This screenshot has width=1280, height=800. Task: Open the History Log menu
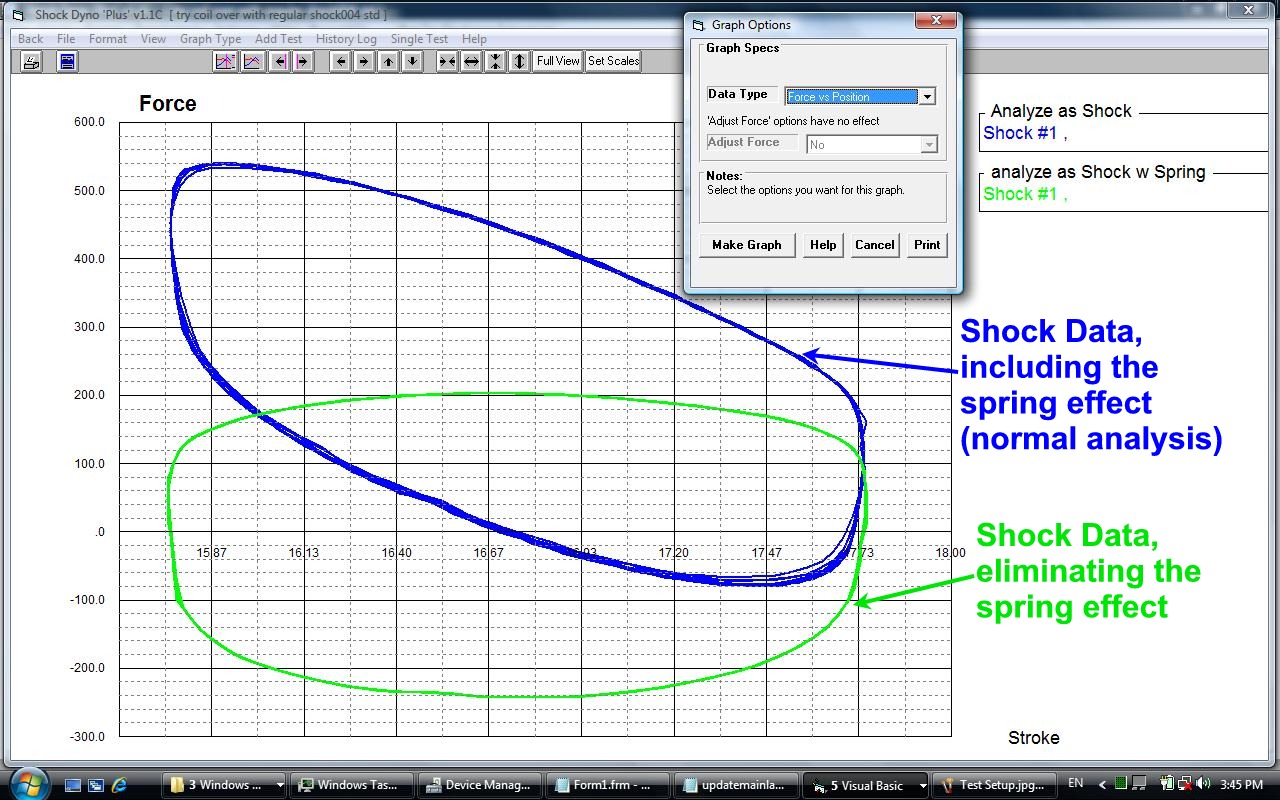coord(346,39)
